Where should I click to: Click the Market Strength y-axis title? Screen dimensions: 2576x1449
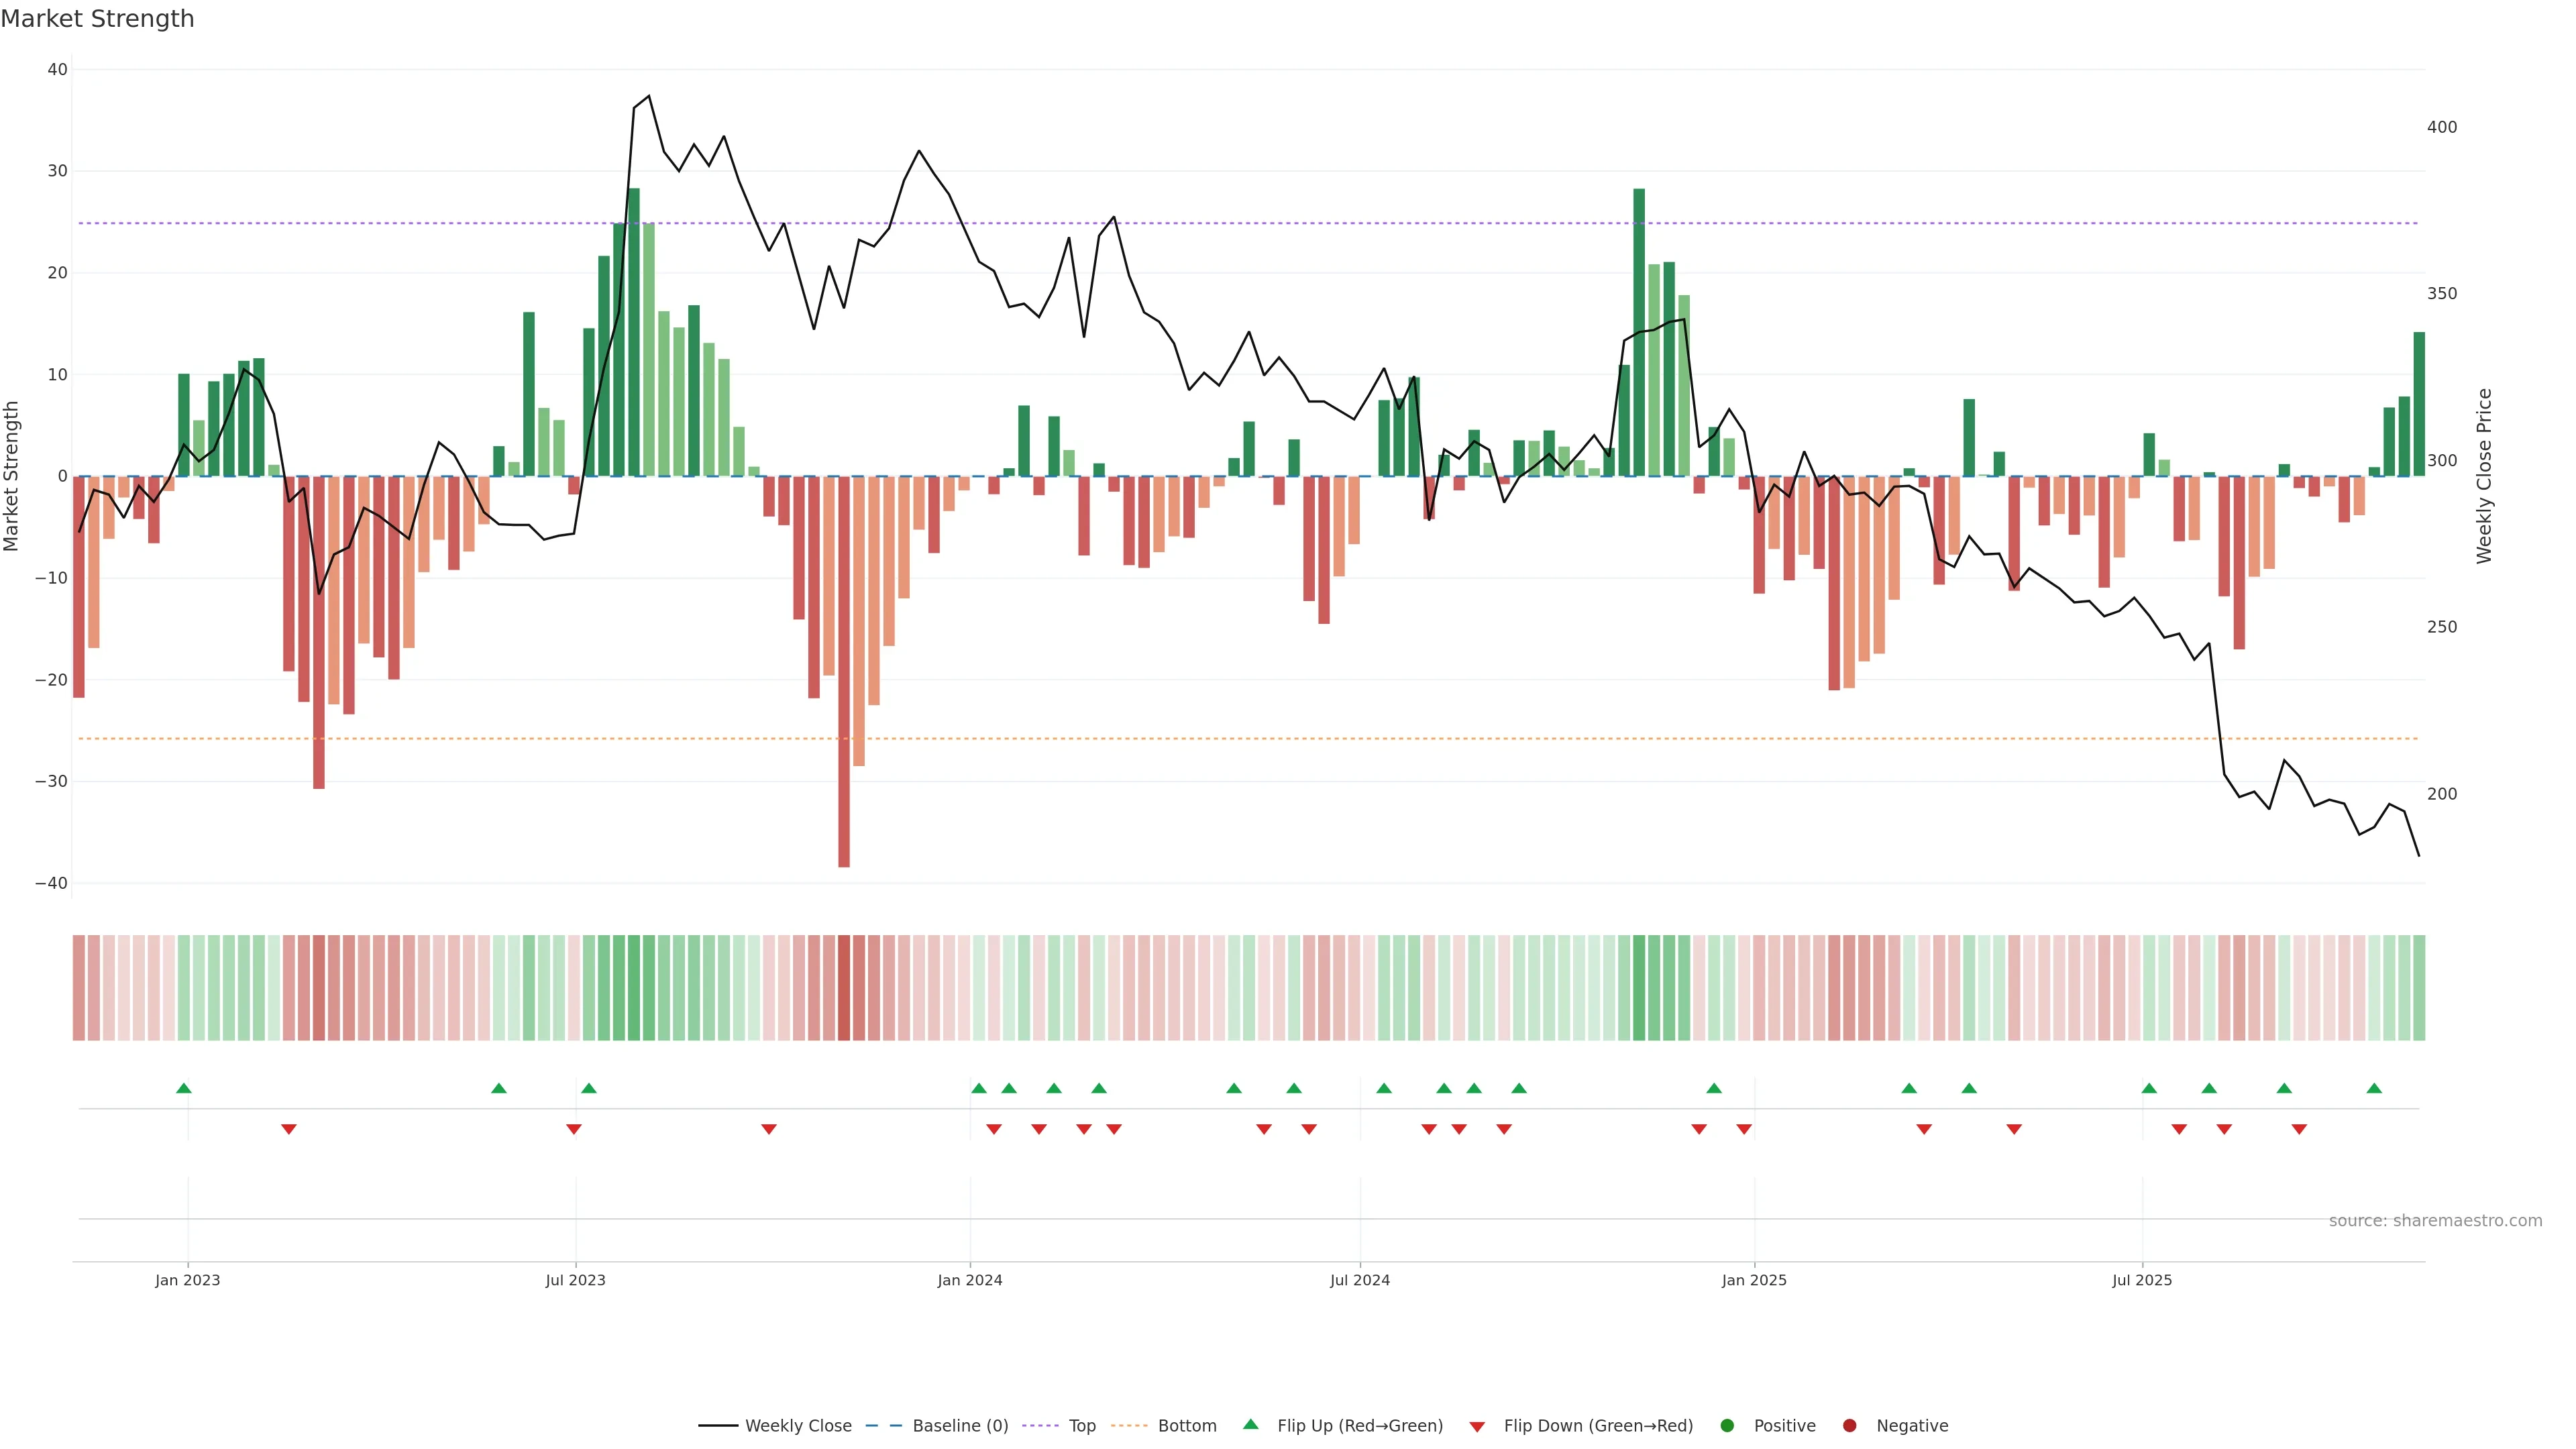12,476
